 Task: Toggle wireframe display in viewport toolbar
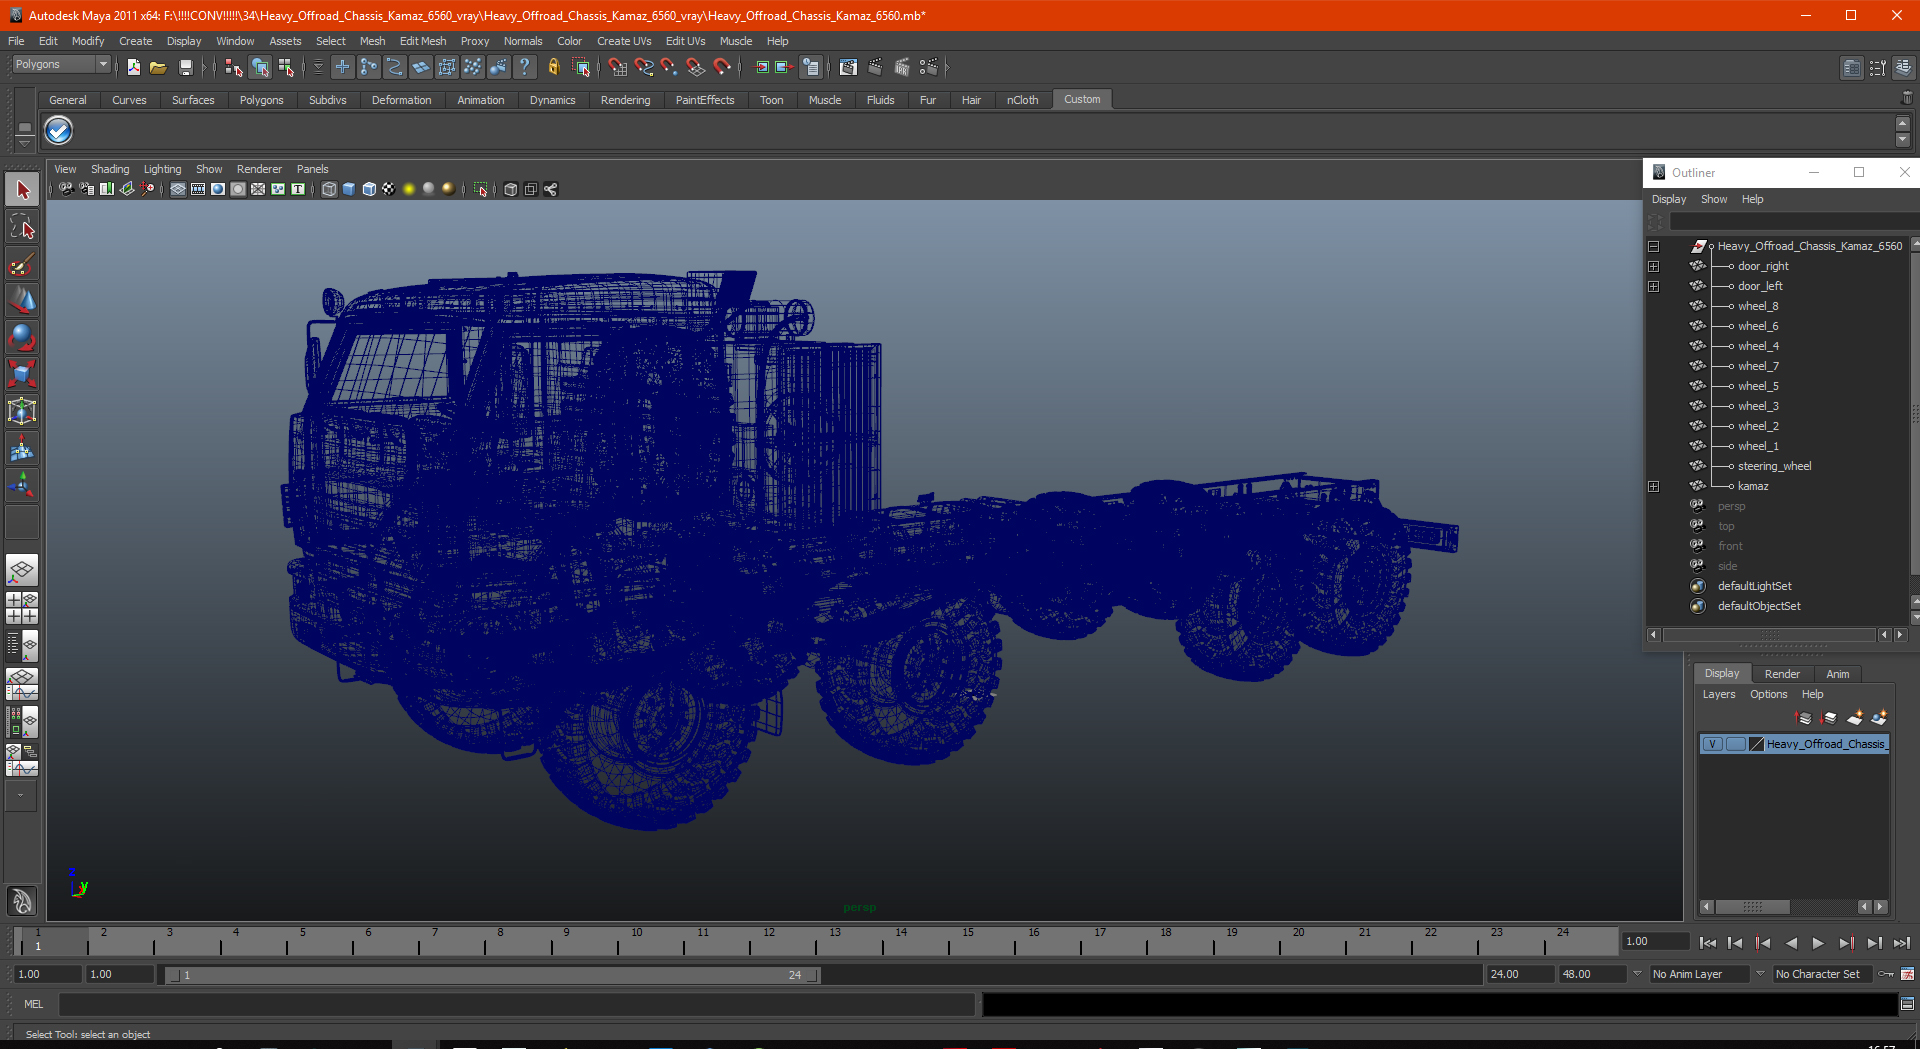[x=329, y=189]
